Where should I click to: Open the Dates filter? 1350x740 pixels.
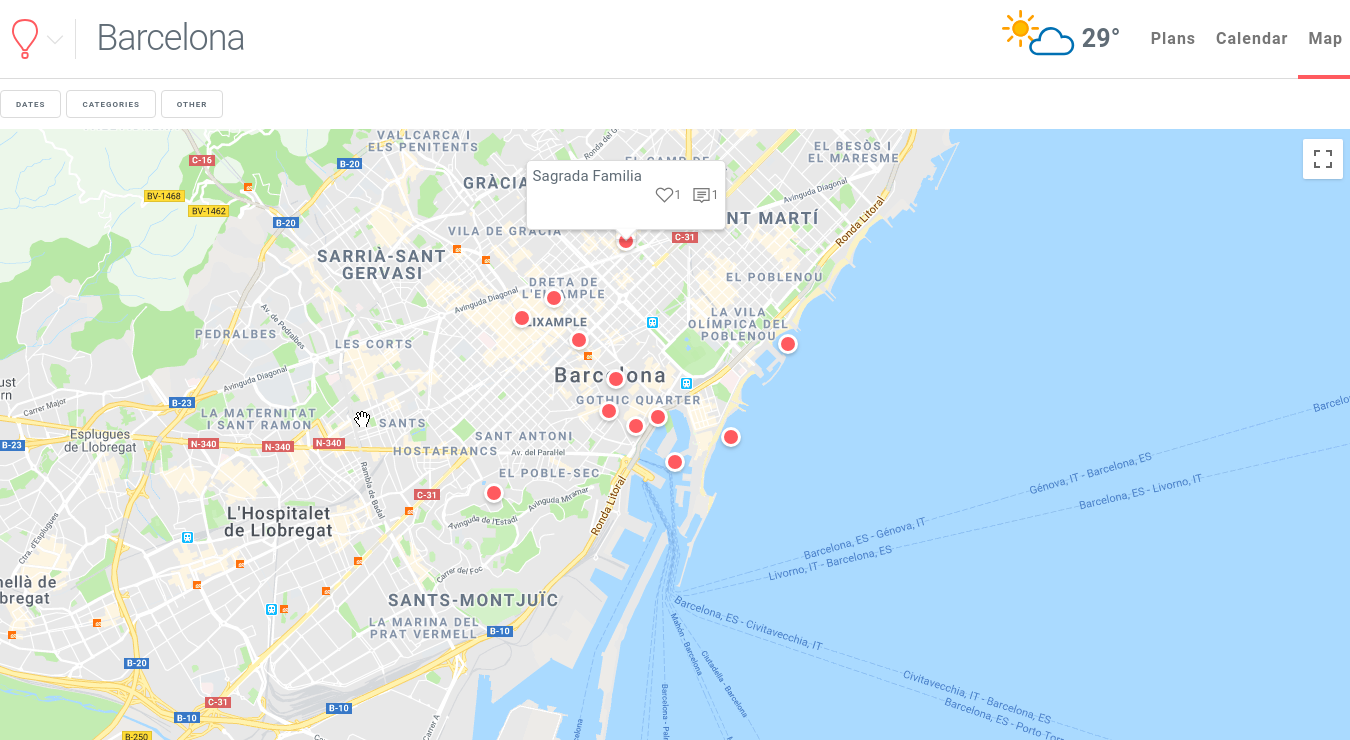(x=30, y=104)
